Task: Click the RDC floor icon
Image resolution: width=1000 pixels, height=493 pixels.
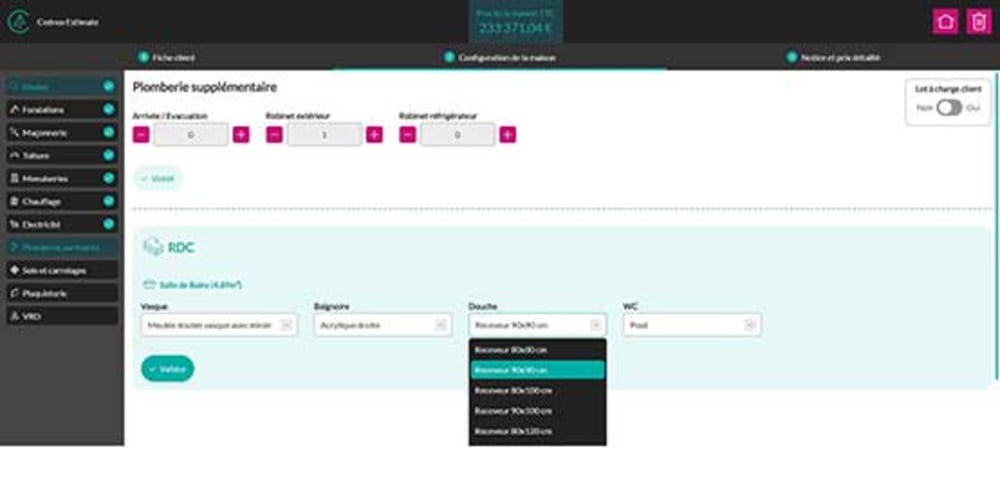Action: [153, 247]
